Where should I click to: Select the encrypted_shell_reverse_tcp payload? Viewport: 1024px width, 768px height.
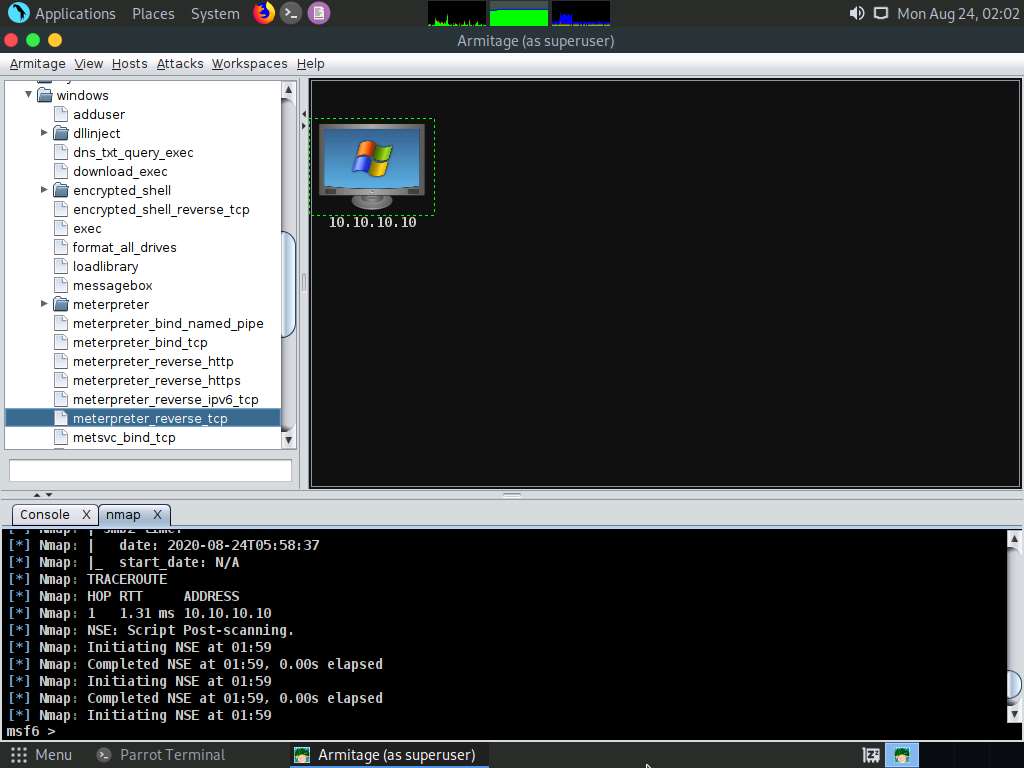tap(161, 209)
